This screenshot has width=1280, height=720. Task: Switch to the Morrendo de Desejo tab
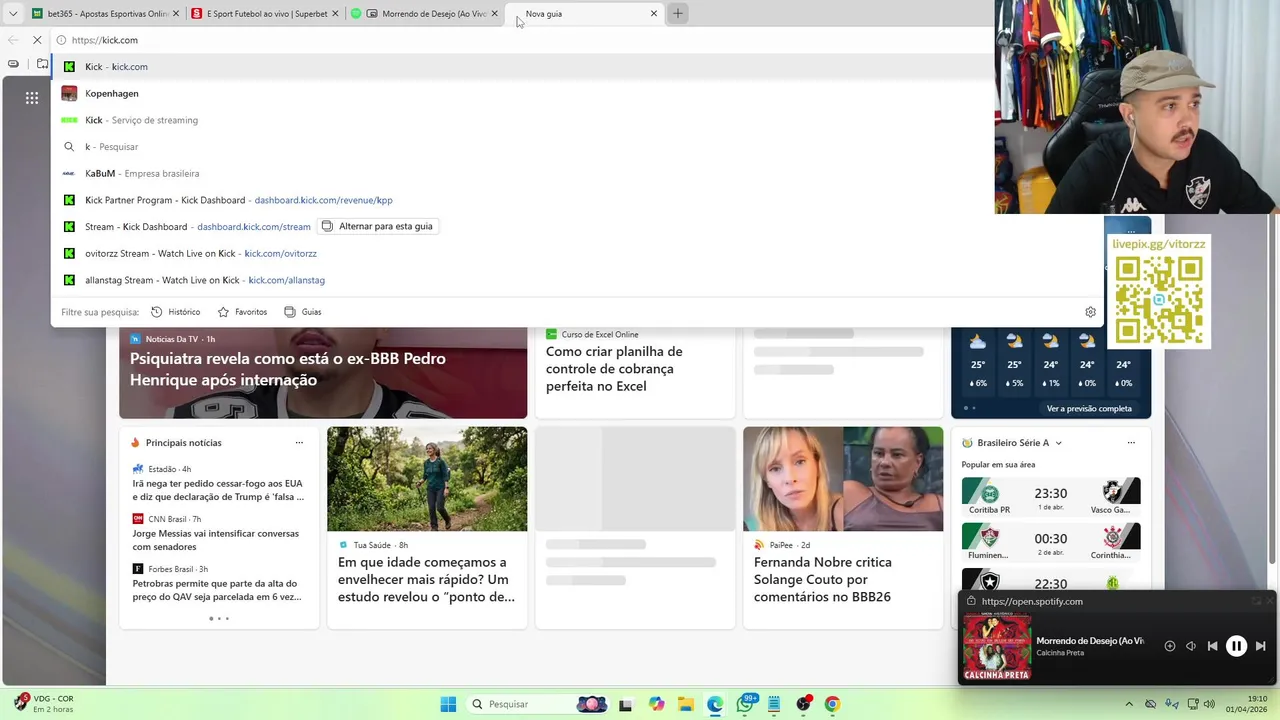click(424, 13)
